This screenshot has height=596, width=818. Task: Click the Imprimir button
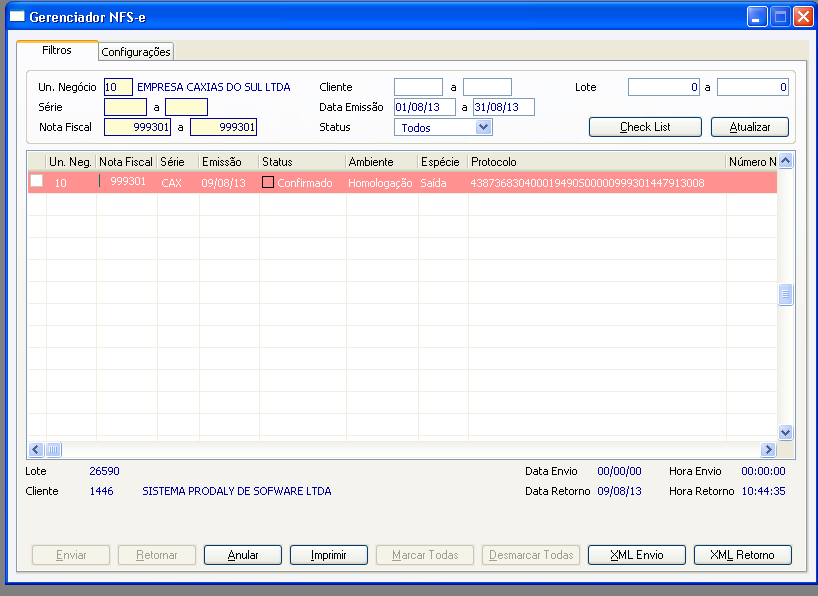click(x=329, y=555)
